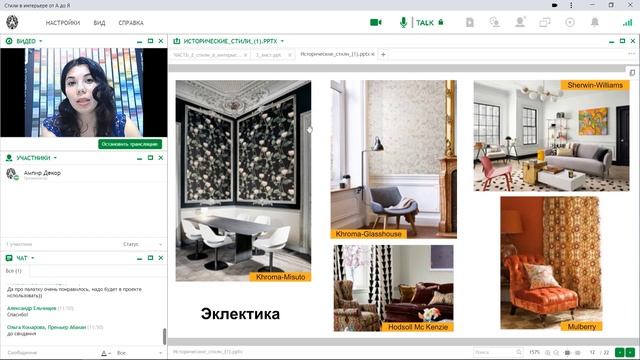Screen dimensions: 640x360
Task: Click the copy-page icon at slide corner
Action: tap(632, 73)
